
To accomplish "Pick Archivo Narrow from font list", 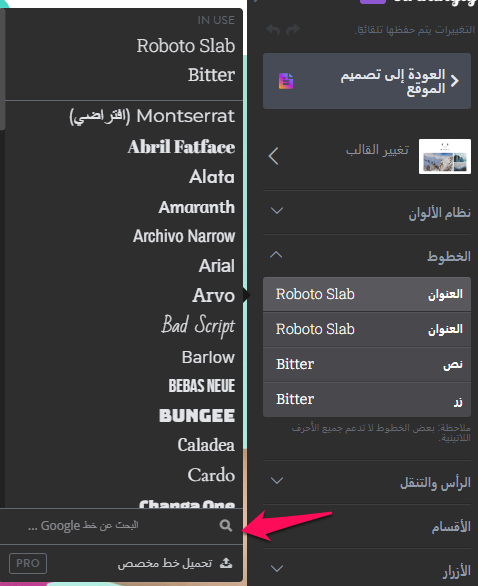I will tap(184, 236).
